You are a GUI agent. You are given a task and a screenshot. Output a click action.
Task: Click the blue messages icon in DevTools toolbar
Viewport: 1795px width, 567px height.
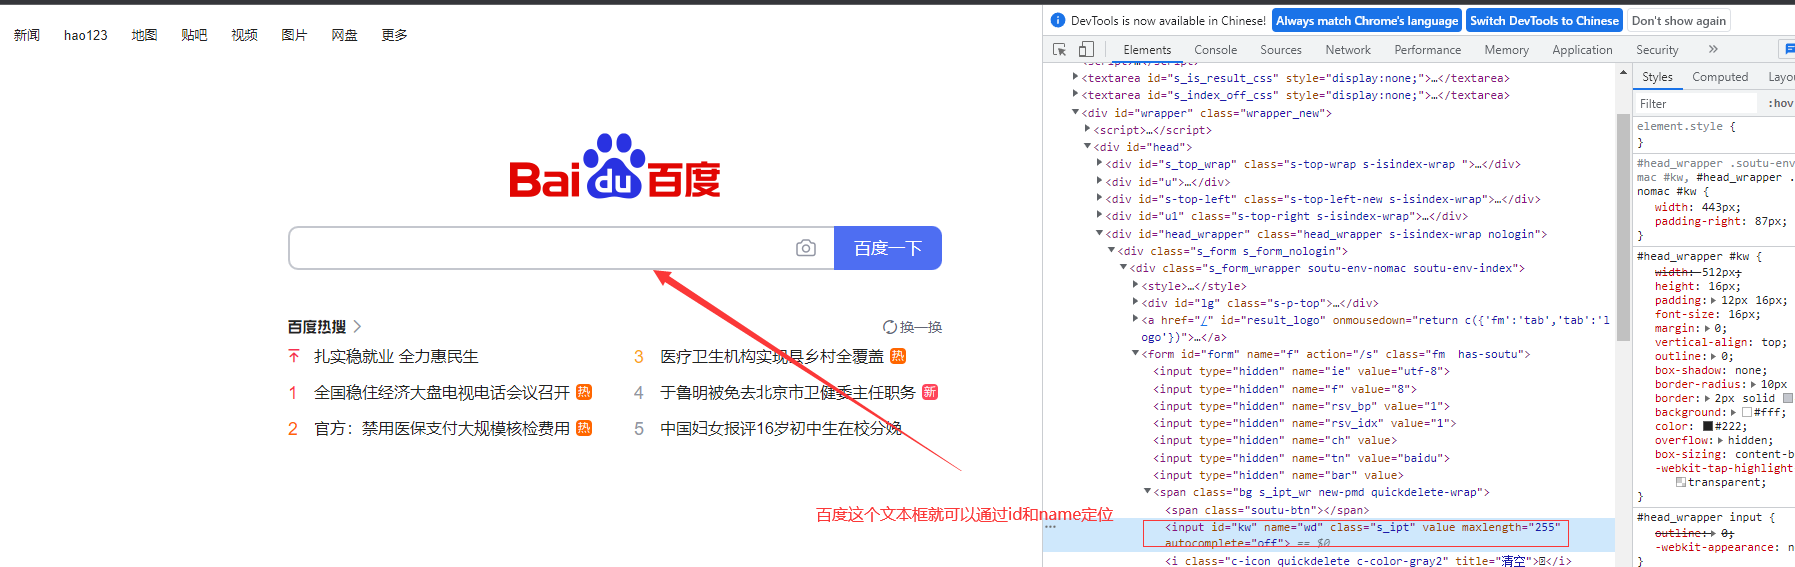[1789, 49]
